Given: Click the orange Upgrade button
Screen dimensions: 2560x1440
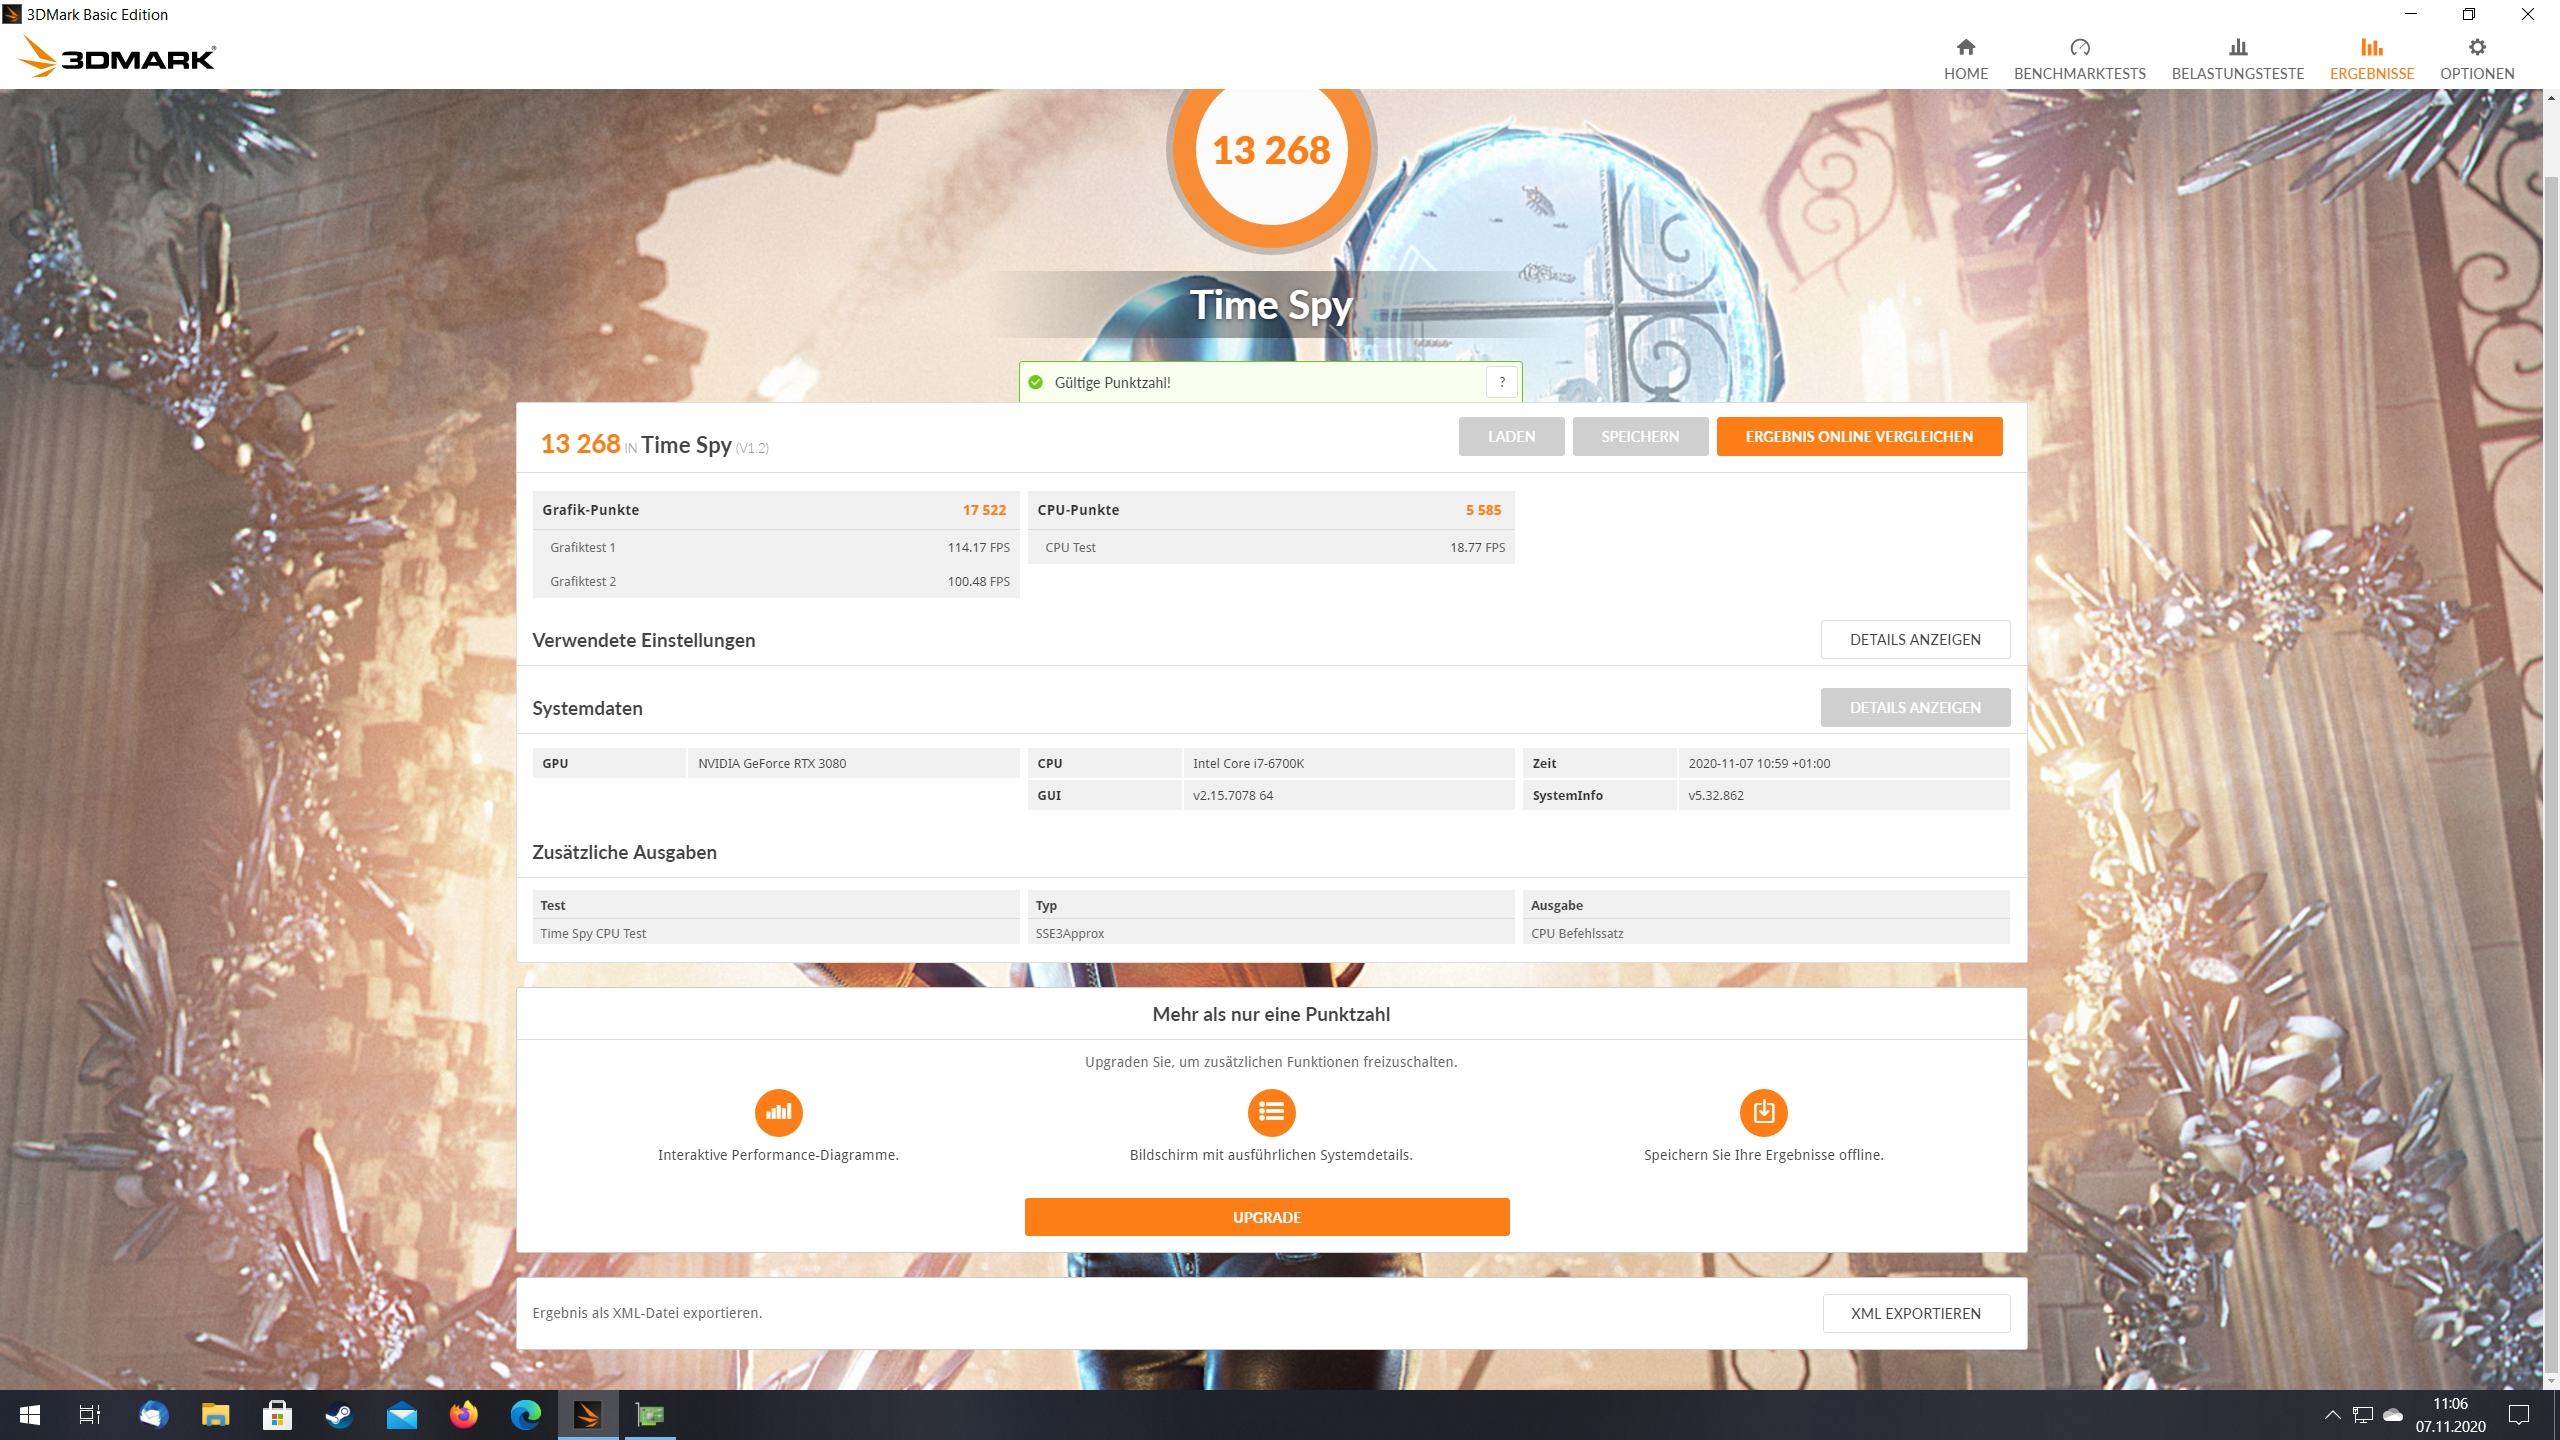Looking at the screenshot, I should click(1267, 1217).
